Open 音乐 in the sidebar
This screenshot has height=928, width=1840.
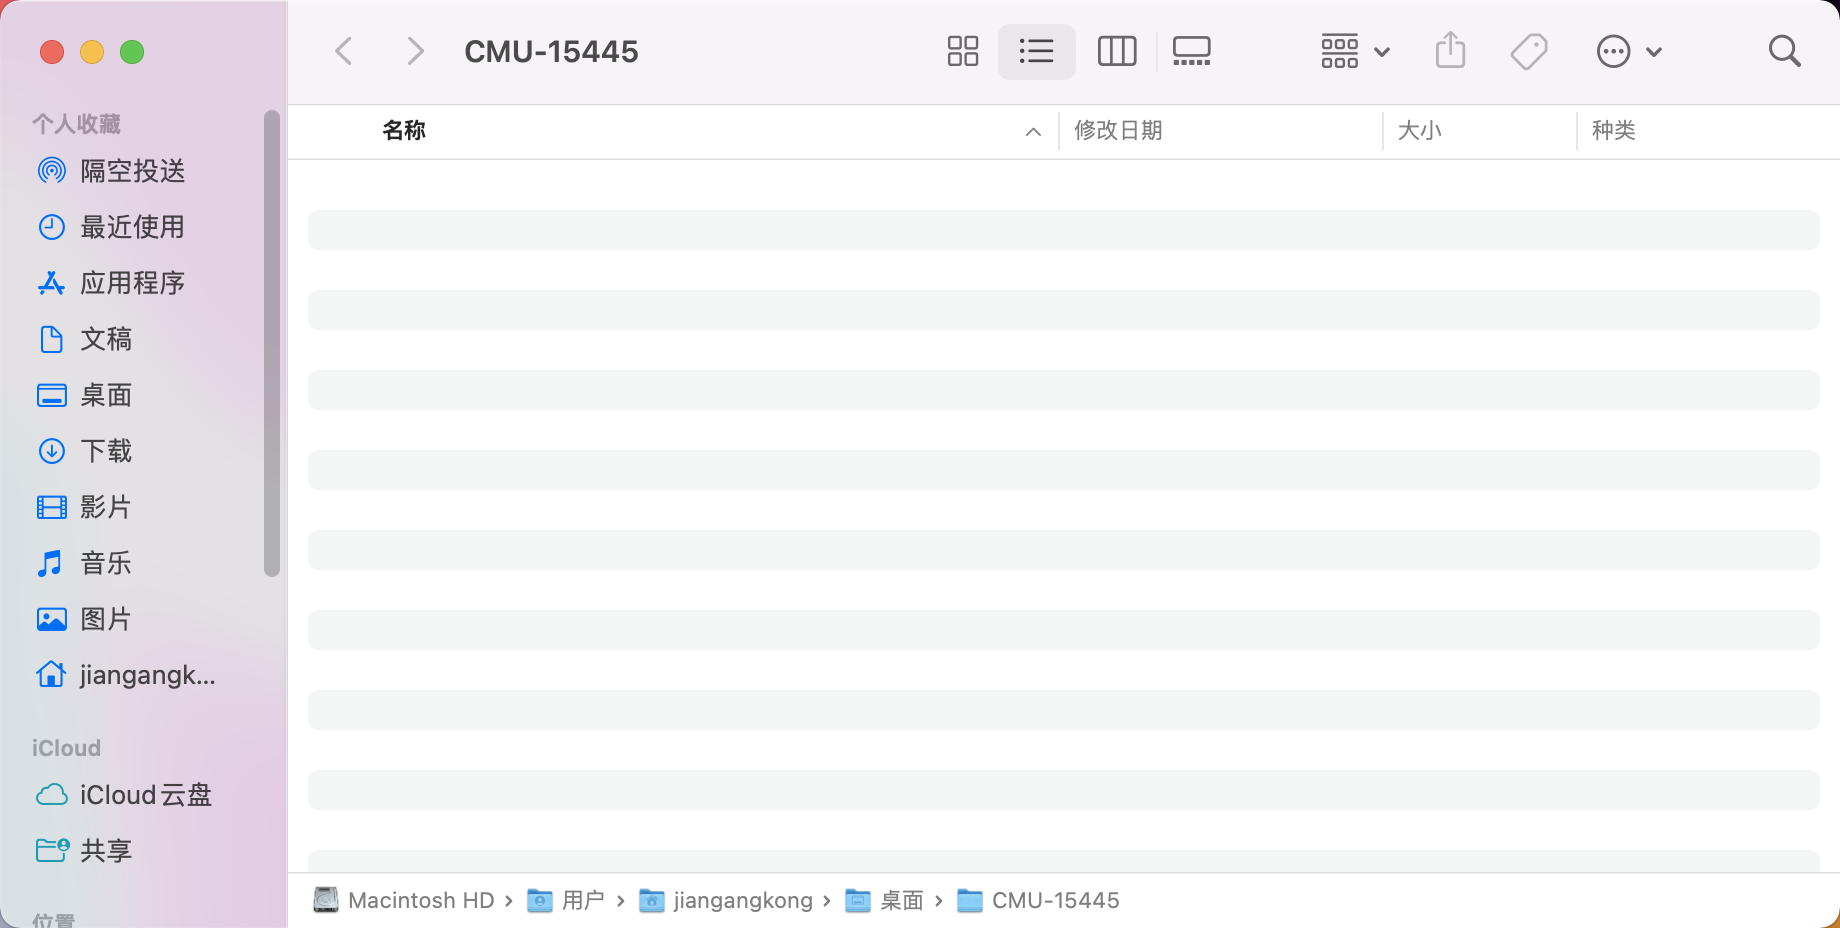tap(106, 563)
